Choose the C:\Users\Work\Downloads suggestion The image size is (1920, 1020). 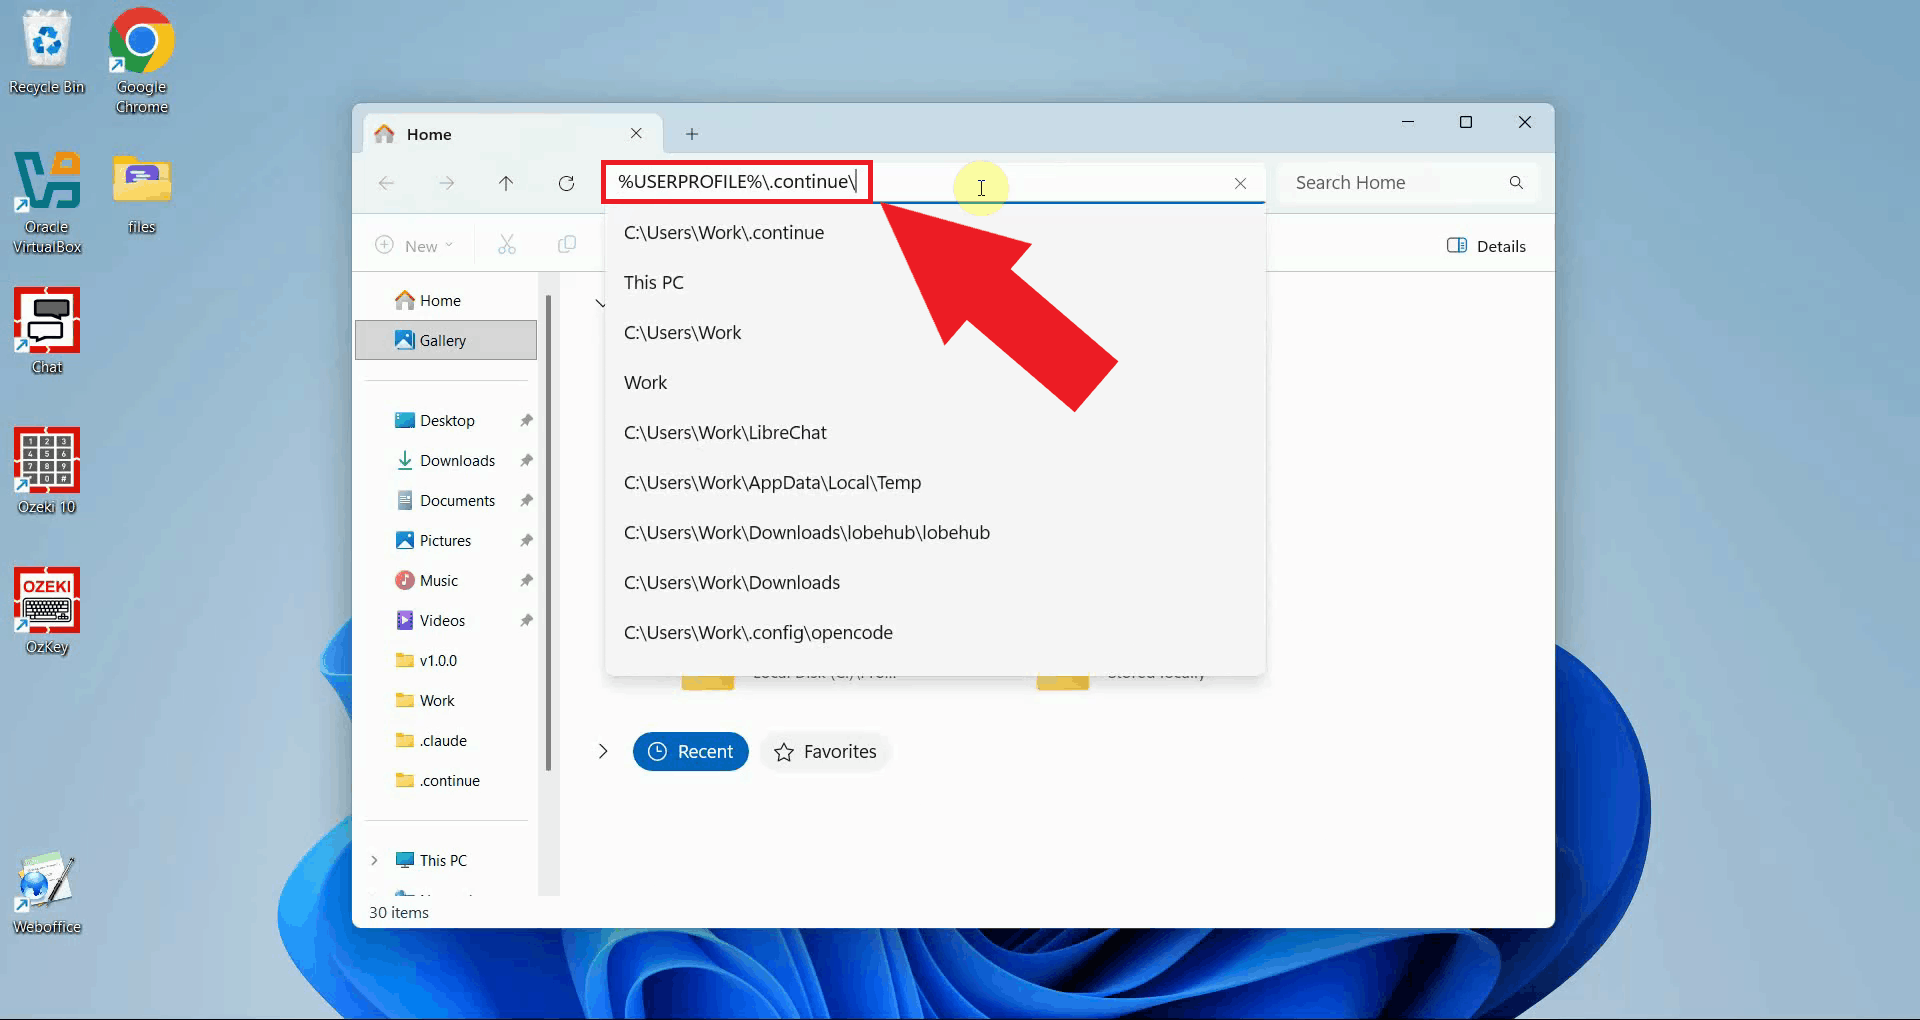click(935, 583)
